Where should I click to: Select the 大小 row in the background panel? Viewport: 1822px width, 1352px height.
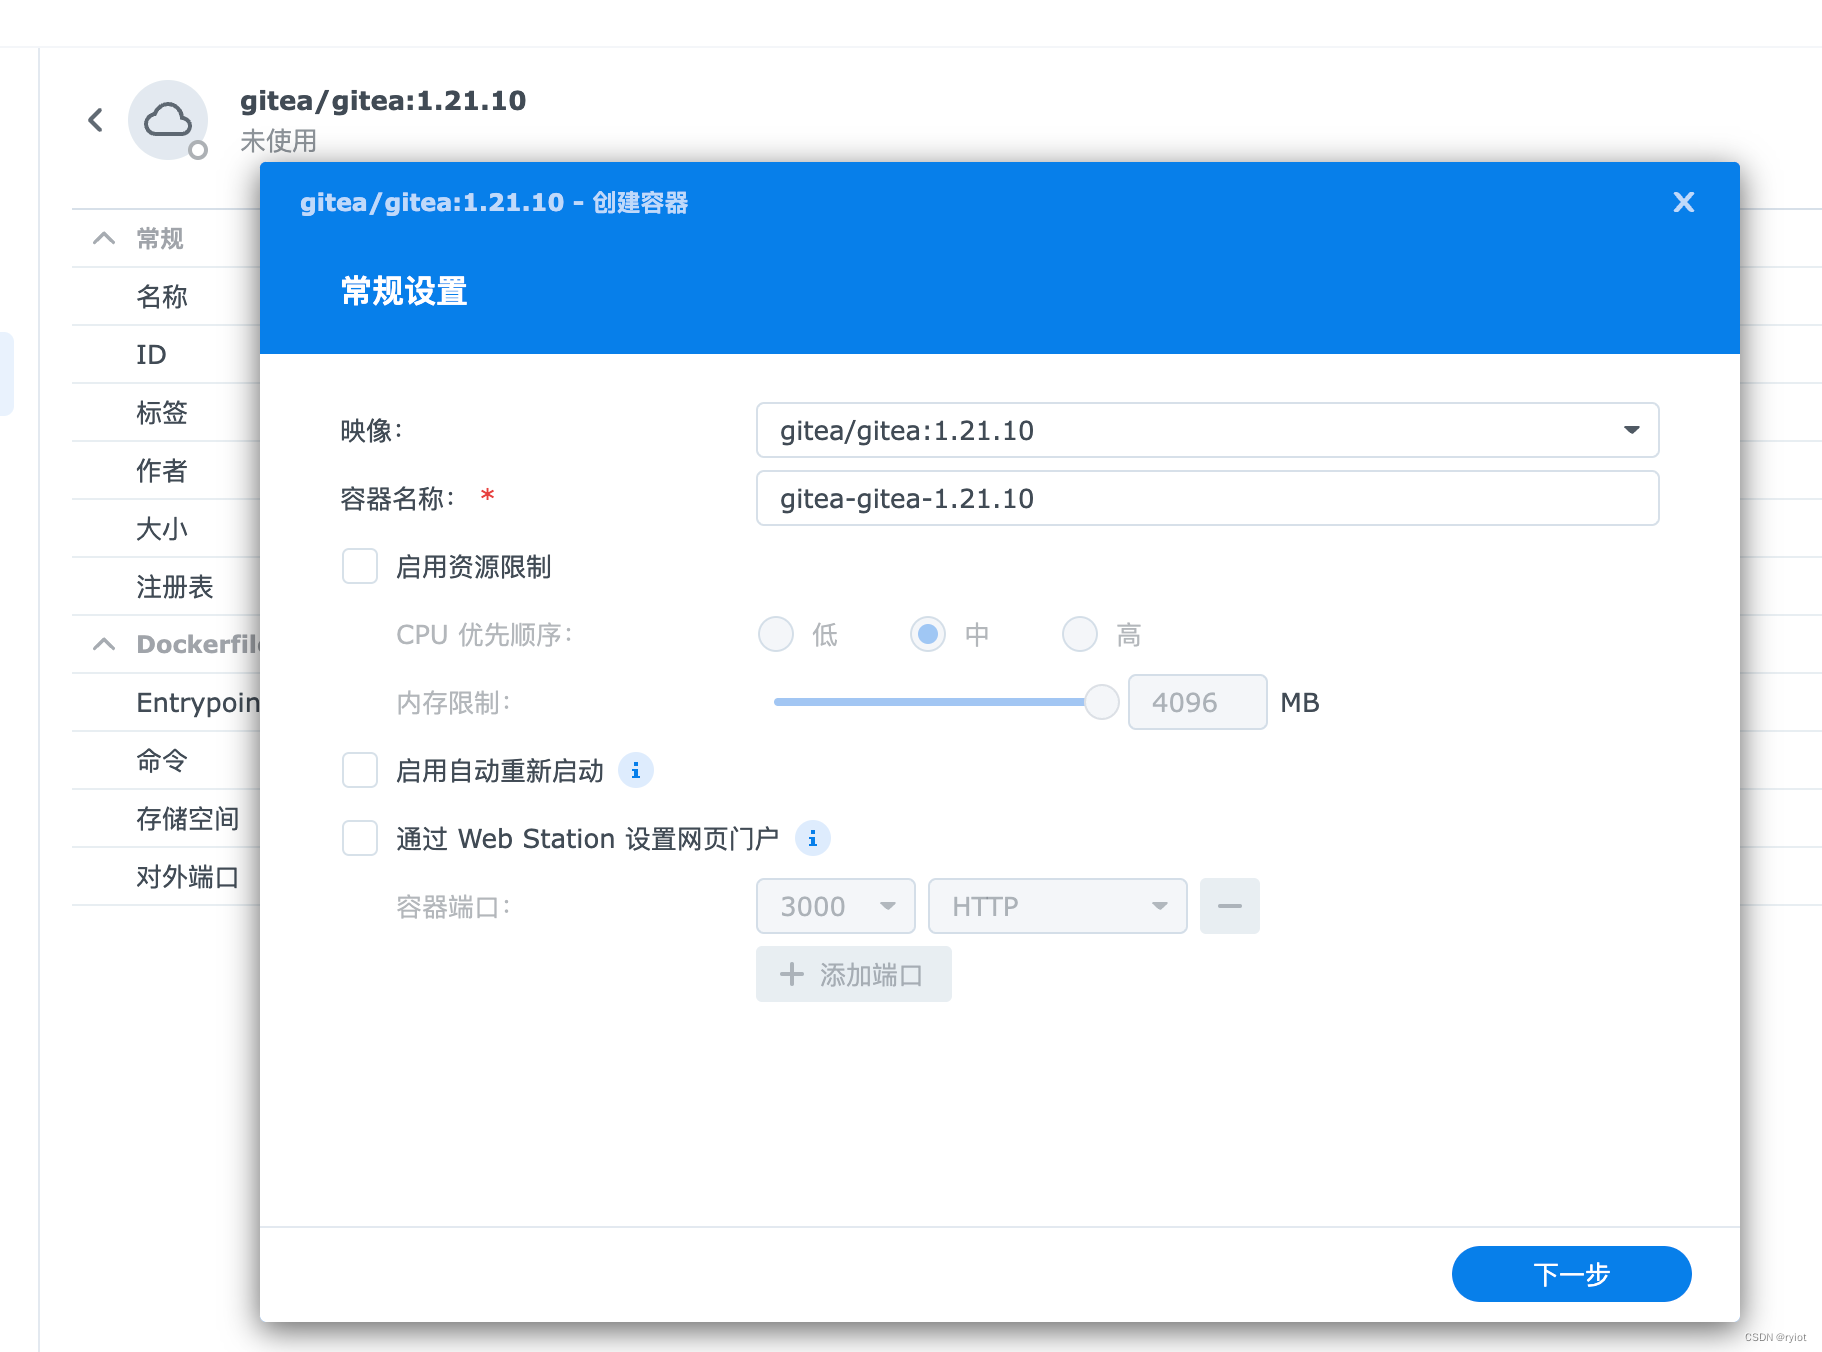[166, 528]
